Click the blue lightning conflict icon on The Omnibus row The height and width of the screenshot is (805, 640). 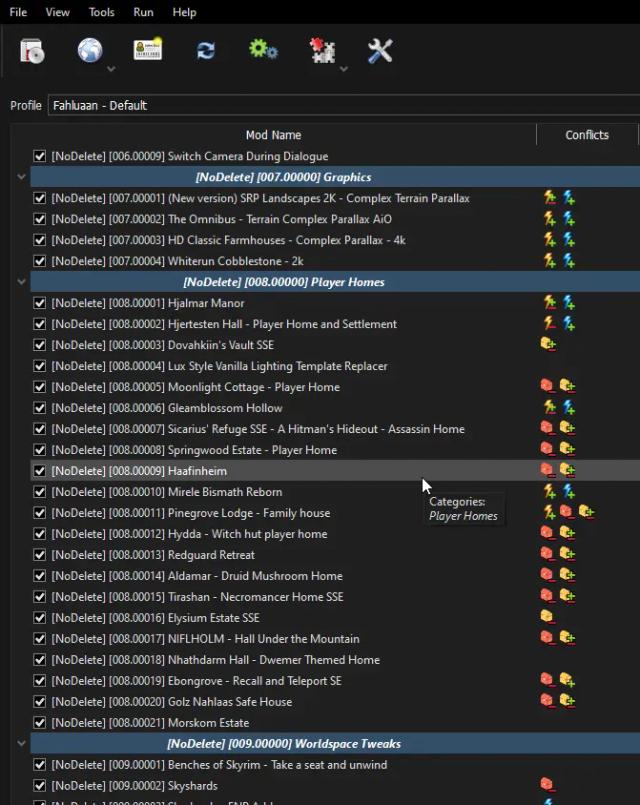coord(569,219)
